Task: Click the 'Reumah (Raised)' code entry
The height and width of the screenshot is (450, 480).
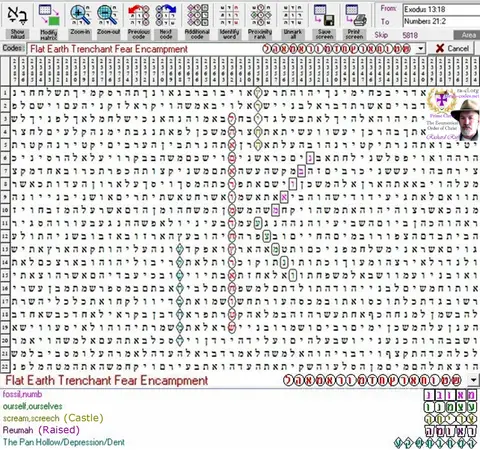Action: point(41,430)
